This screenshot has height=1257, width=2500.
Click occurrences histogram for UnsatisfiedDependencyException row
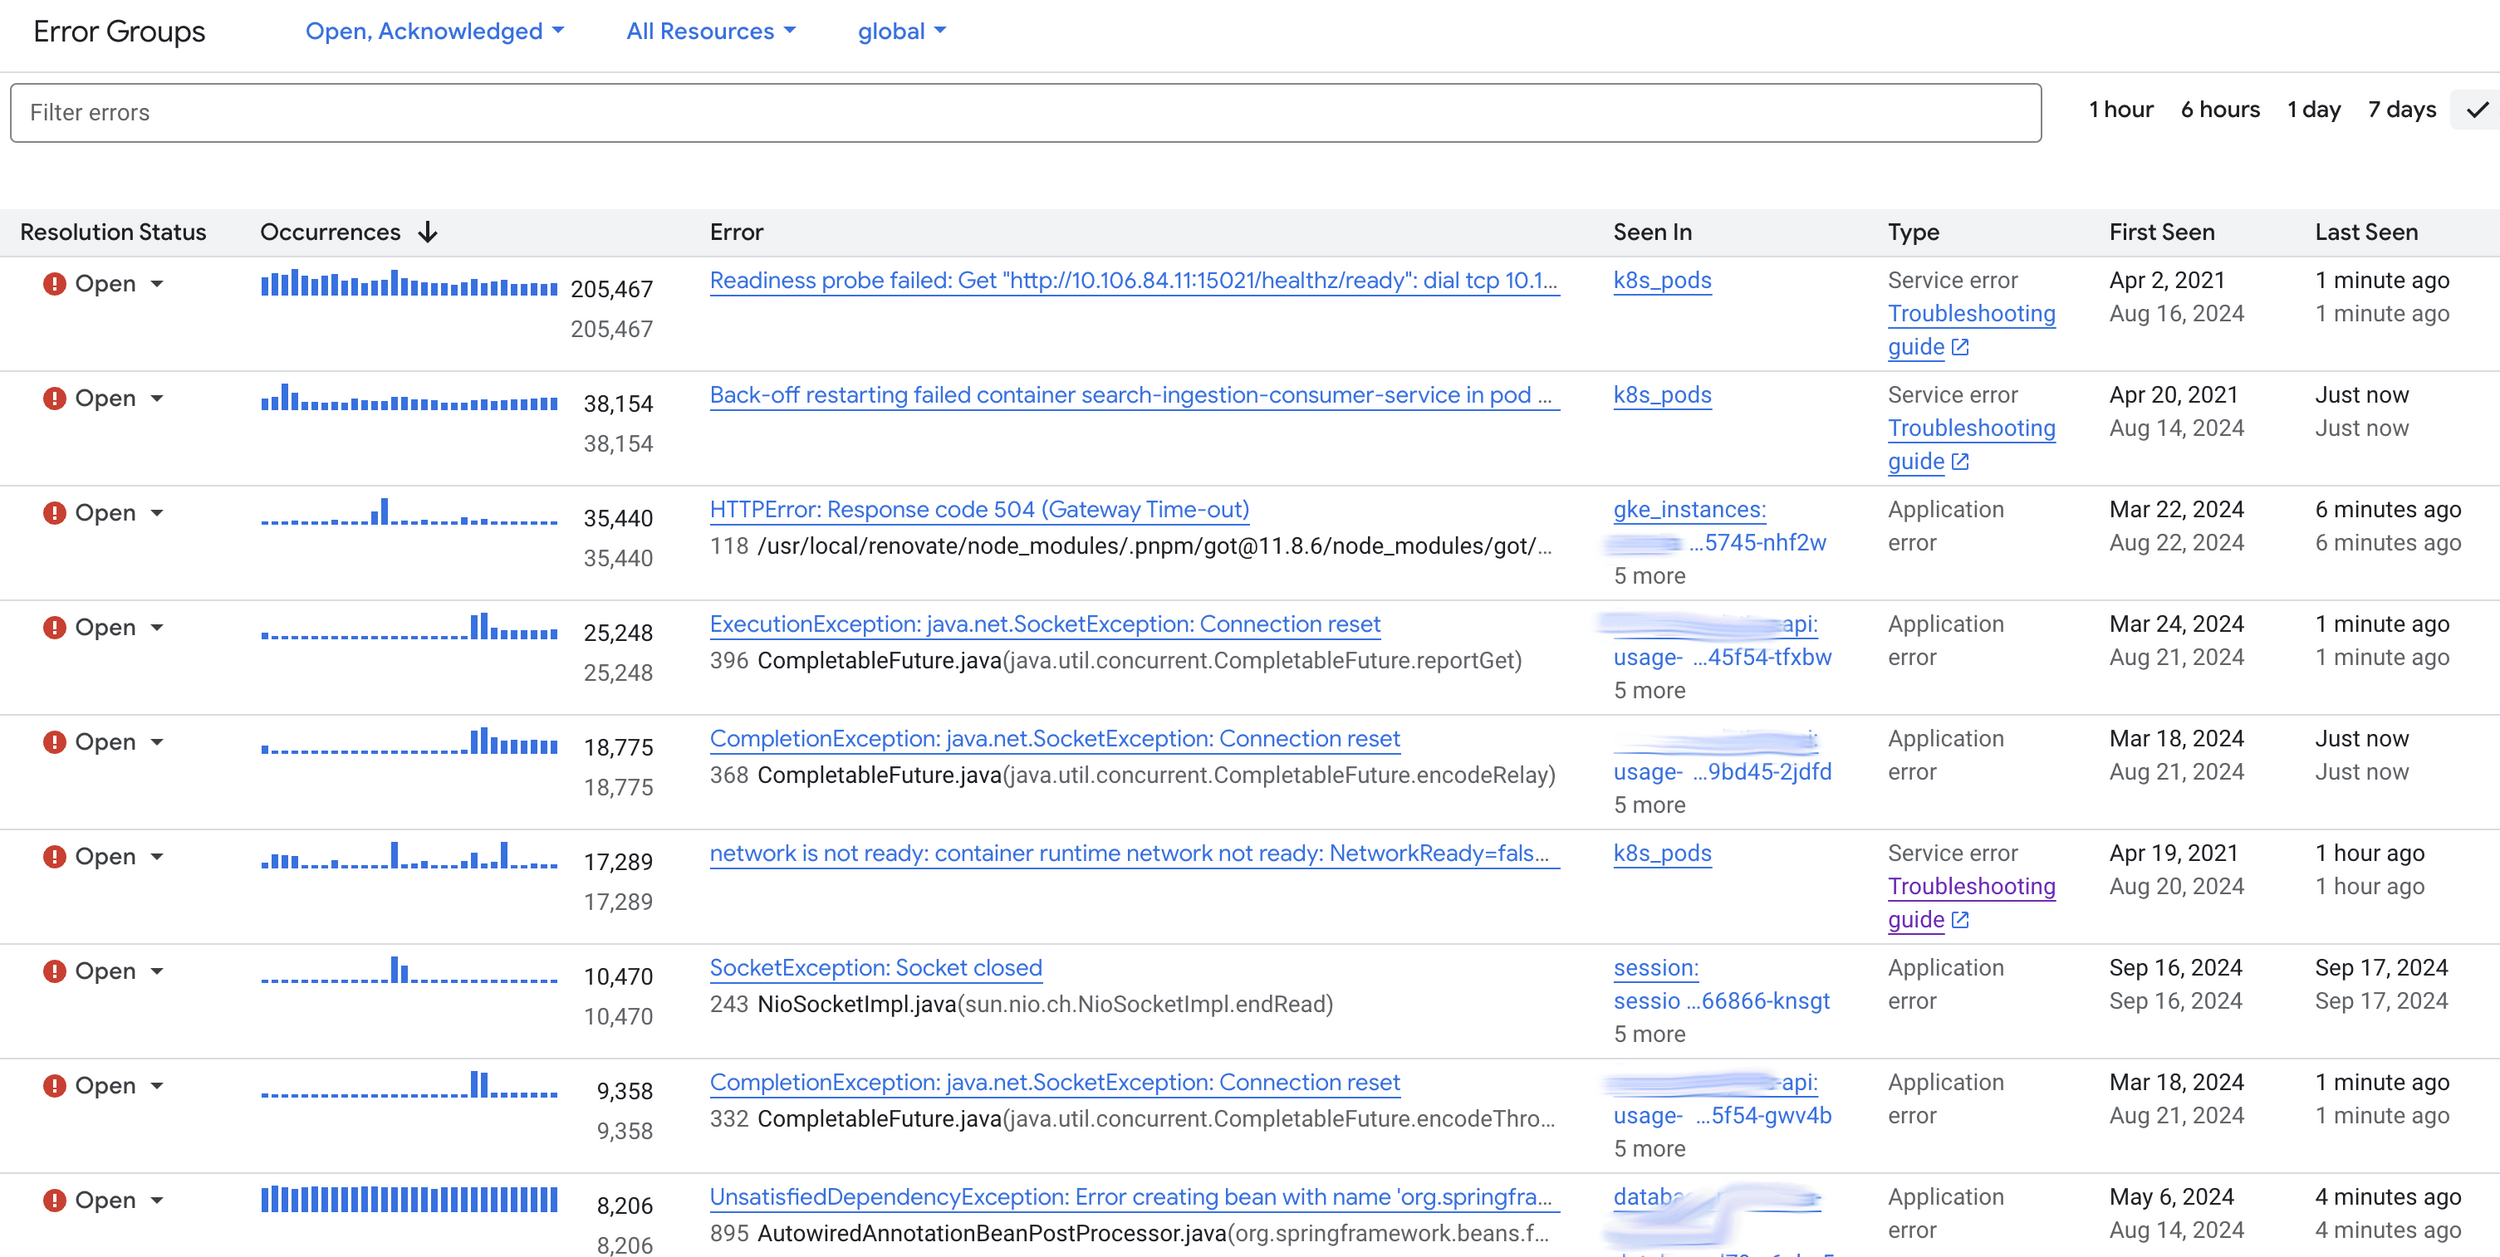point(409,1199)
